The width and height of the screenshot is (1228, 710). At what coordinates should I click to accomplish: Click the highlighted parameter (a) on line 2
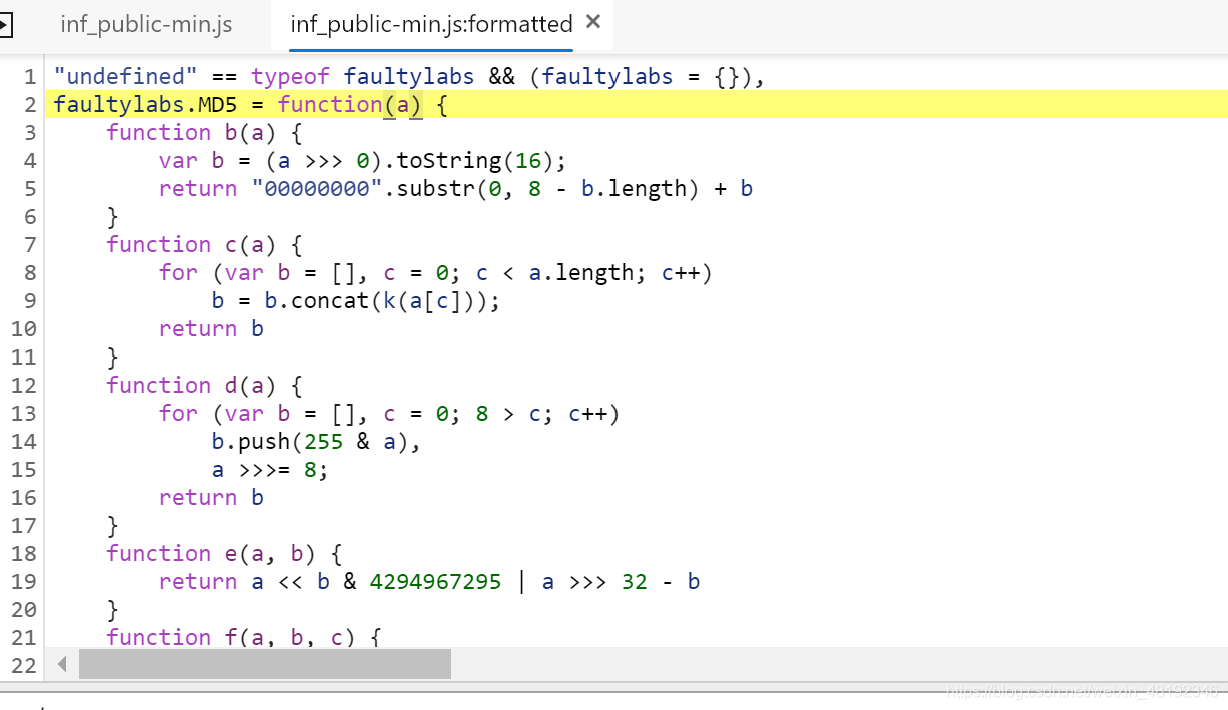point(403,104)
